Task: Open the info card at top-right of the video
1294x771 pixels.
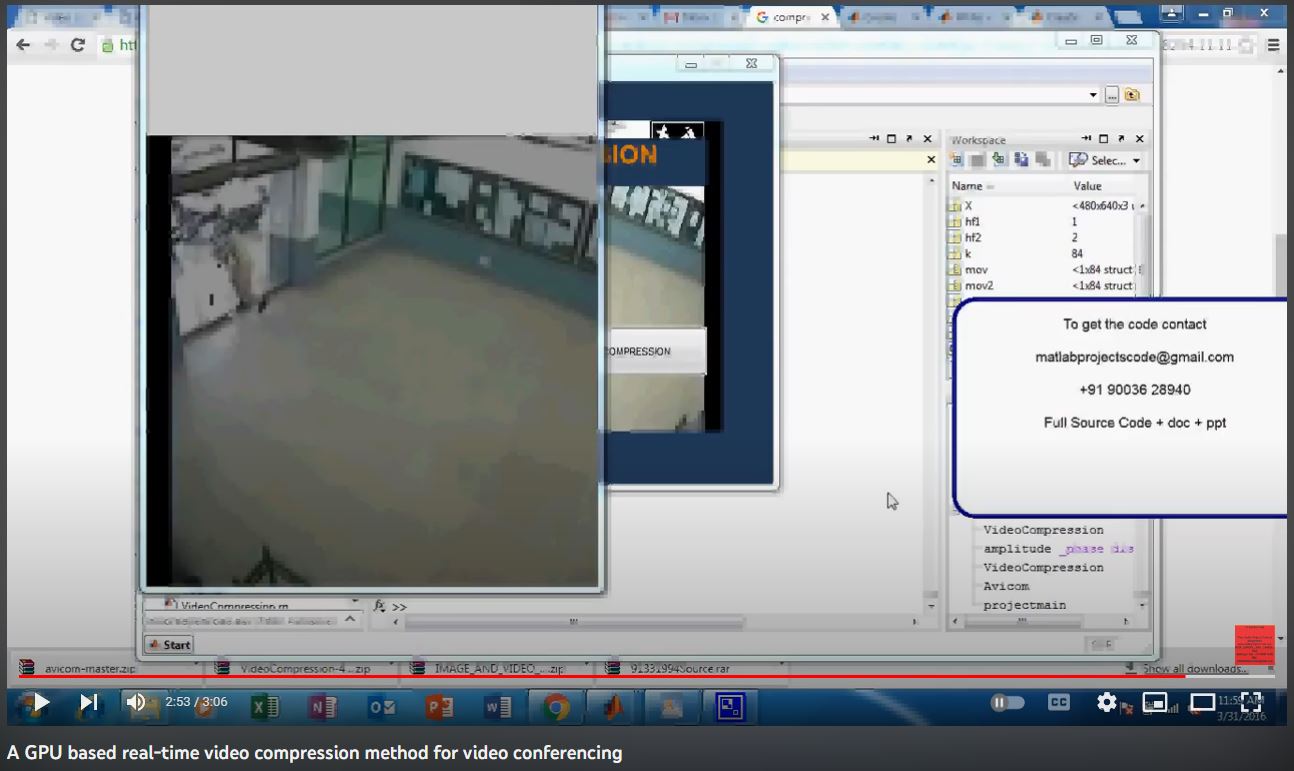Action: (x=1254, y=644)
